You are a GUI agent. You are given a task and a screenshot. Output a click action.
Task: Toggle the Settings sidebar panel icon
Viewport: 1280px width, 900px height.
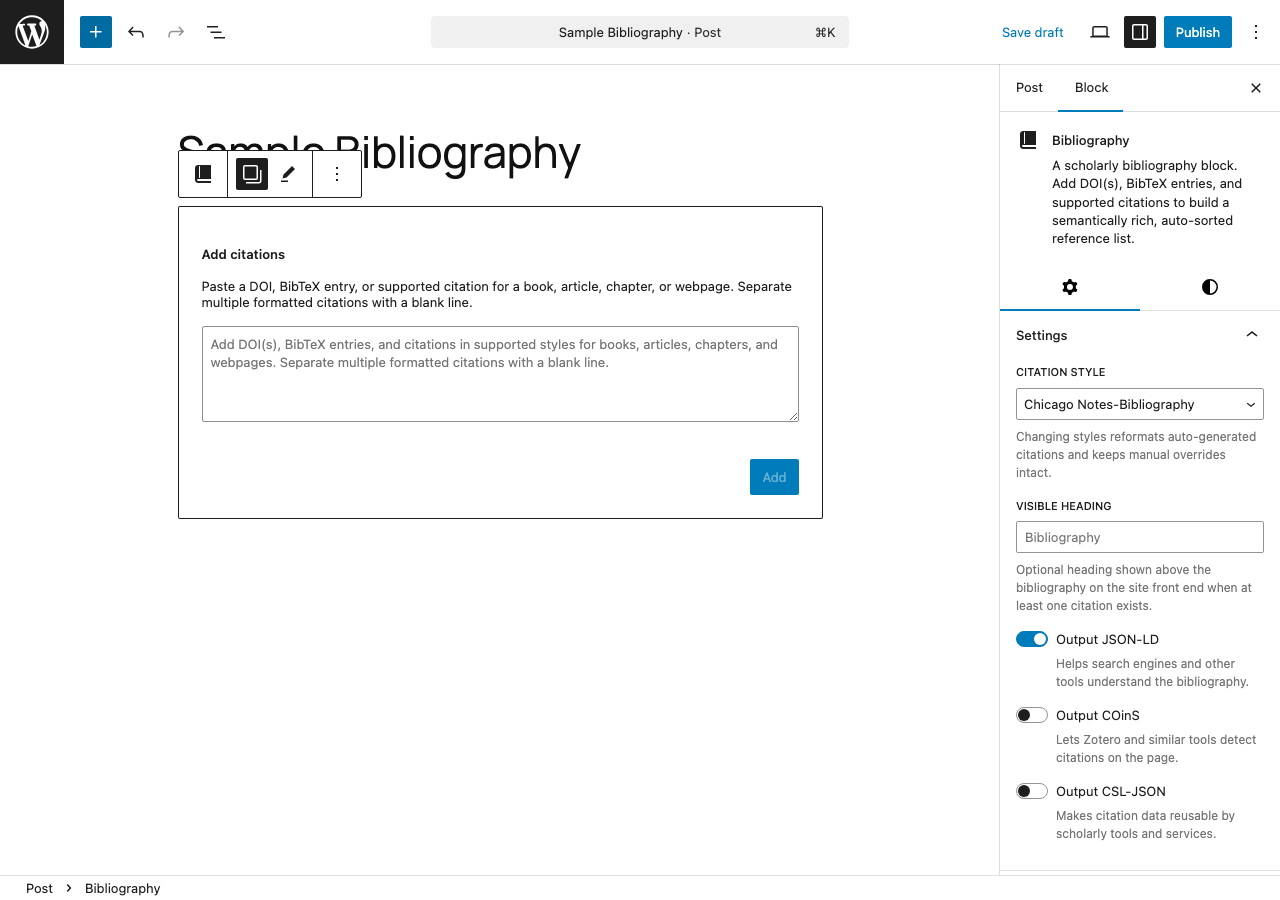[x=1139, y=32]
